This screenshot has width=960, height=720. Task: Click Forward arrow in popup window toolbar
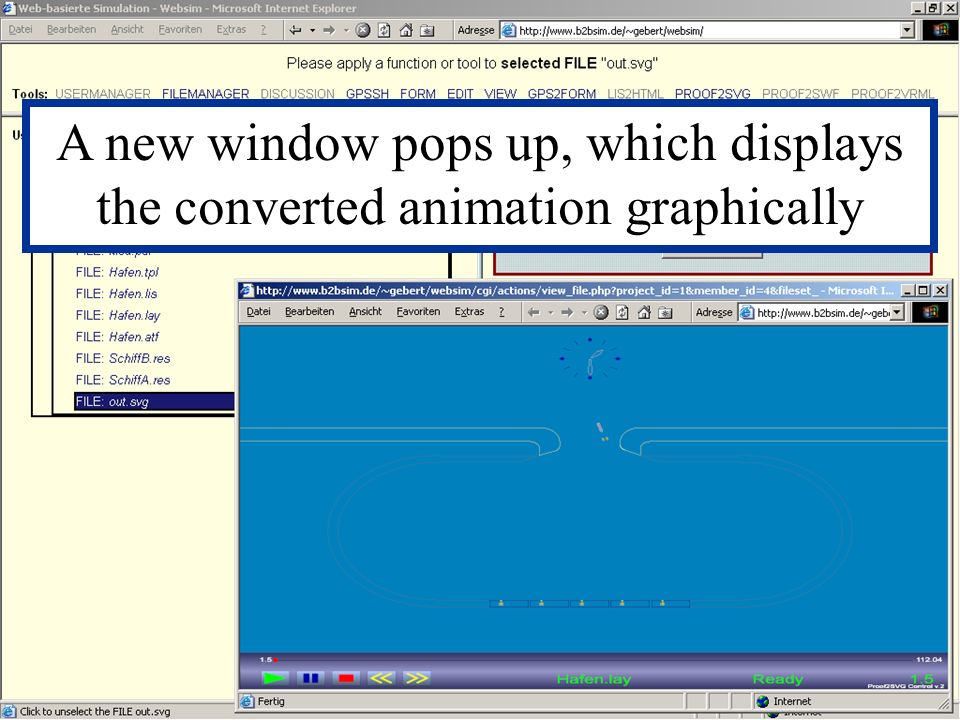(x=568, y=312)
